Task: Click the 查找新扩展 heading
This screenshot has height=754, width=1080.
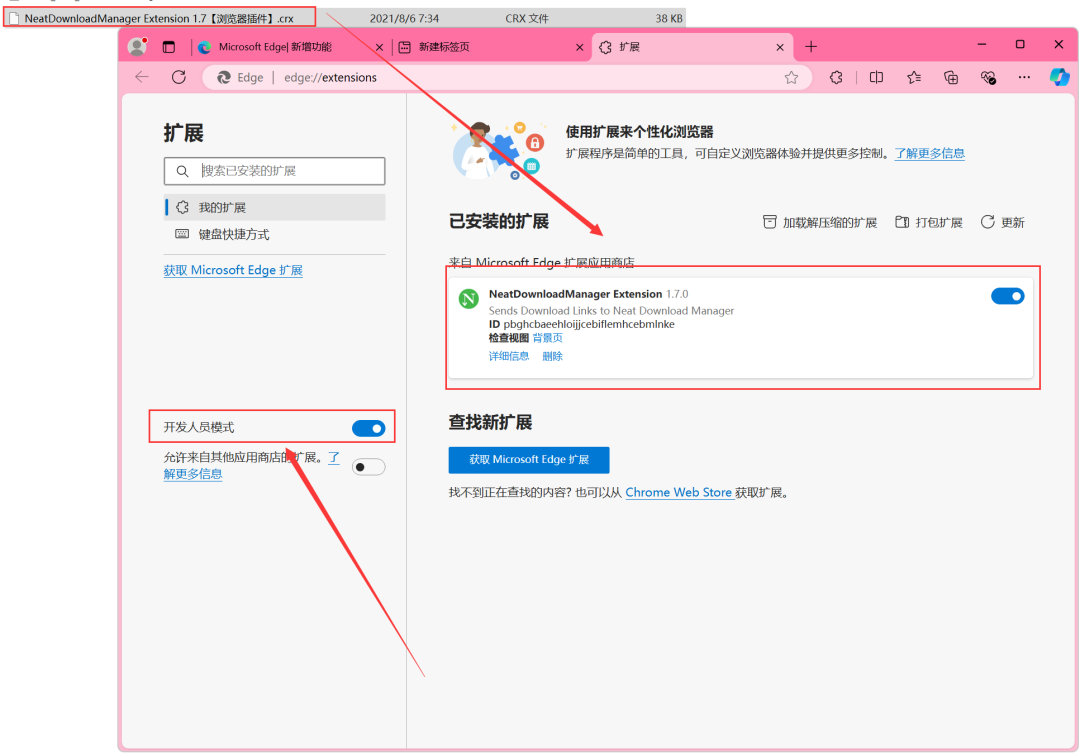Action: coord(490,422)
